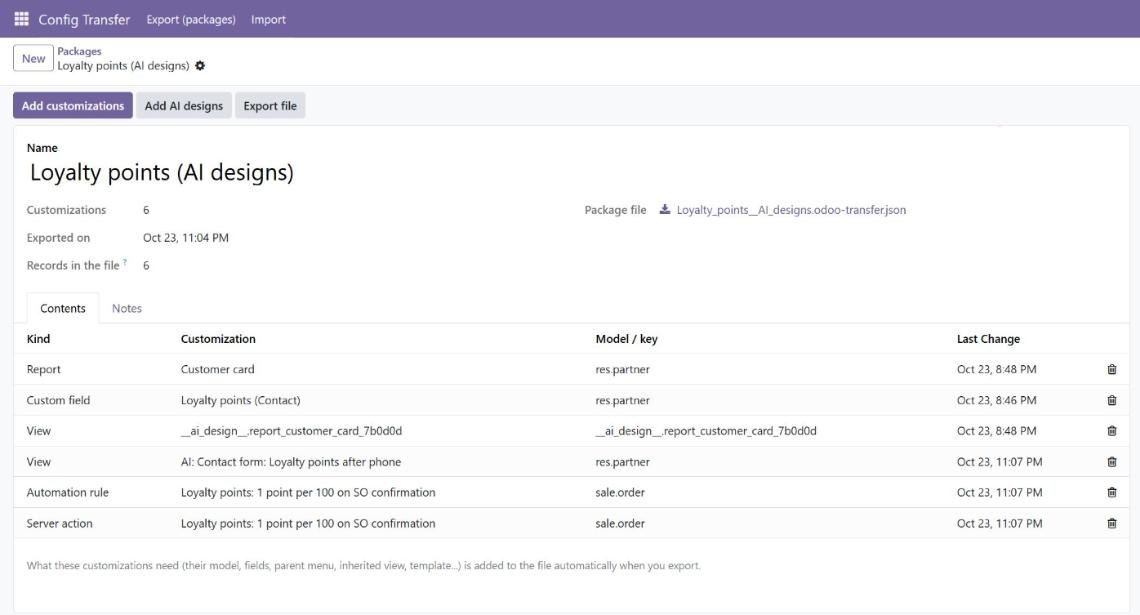1140x615 pixels.
Task: Click Add AI designs button
Action: coord(184,105)
